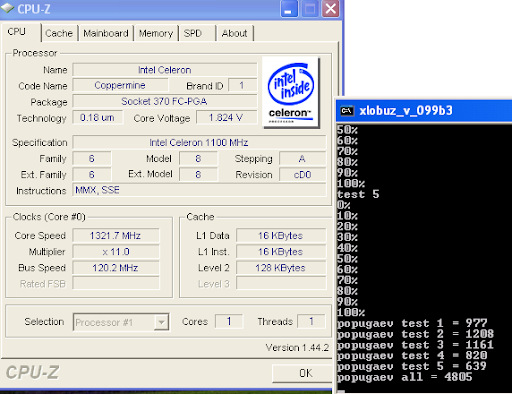Click the Family value field
512x394 pixels.
[92, 159]
